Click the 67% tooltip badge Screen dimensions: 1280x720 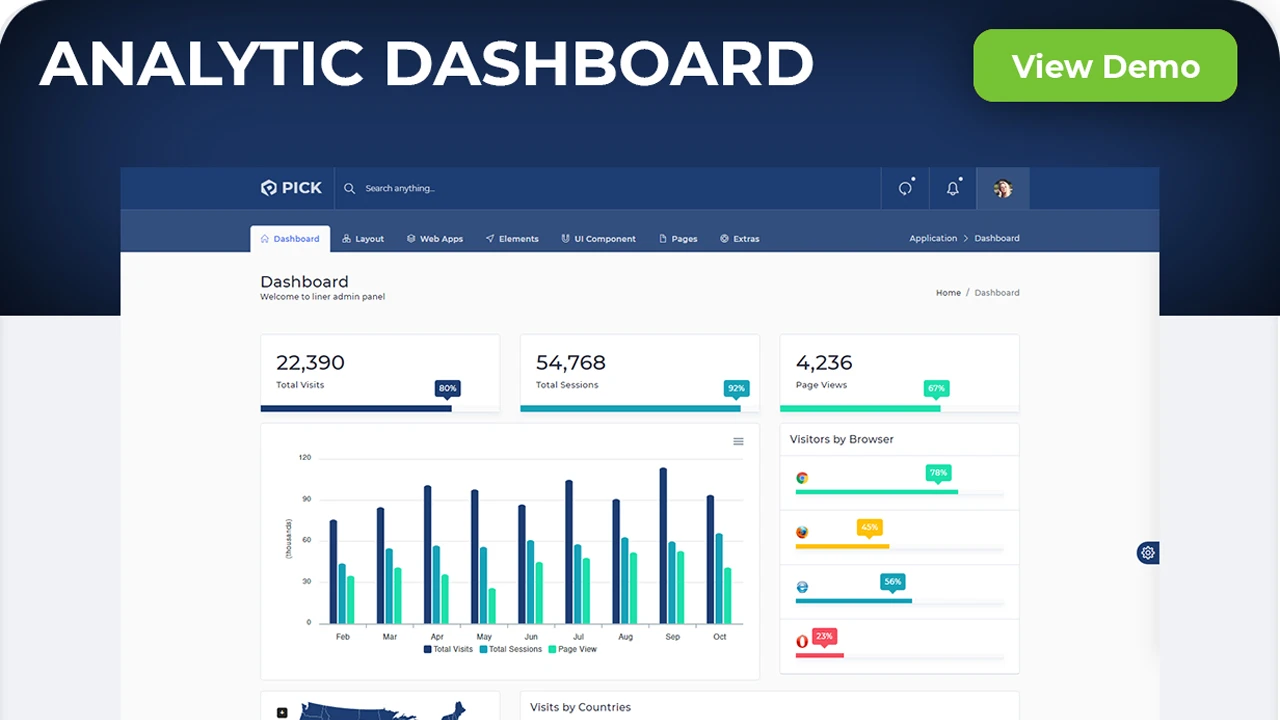pyautogui.click(x=936, y=389)
